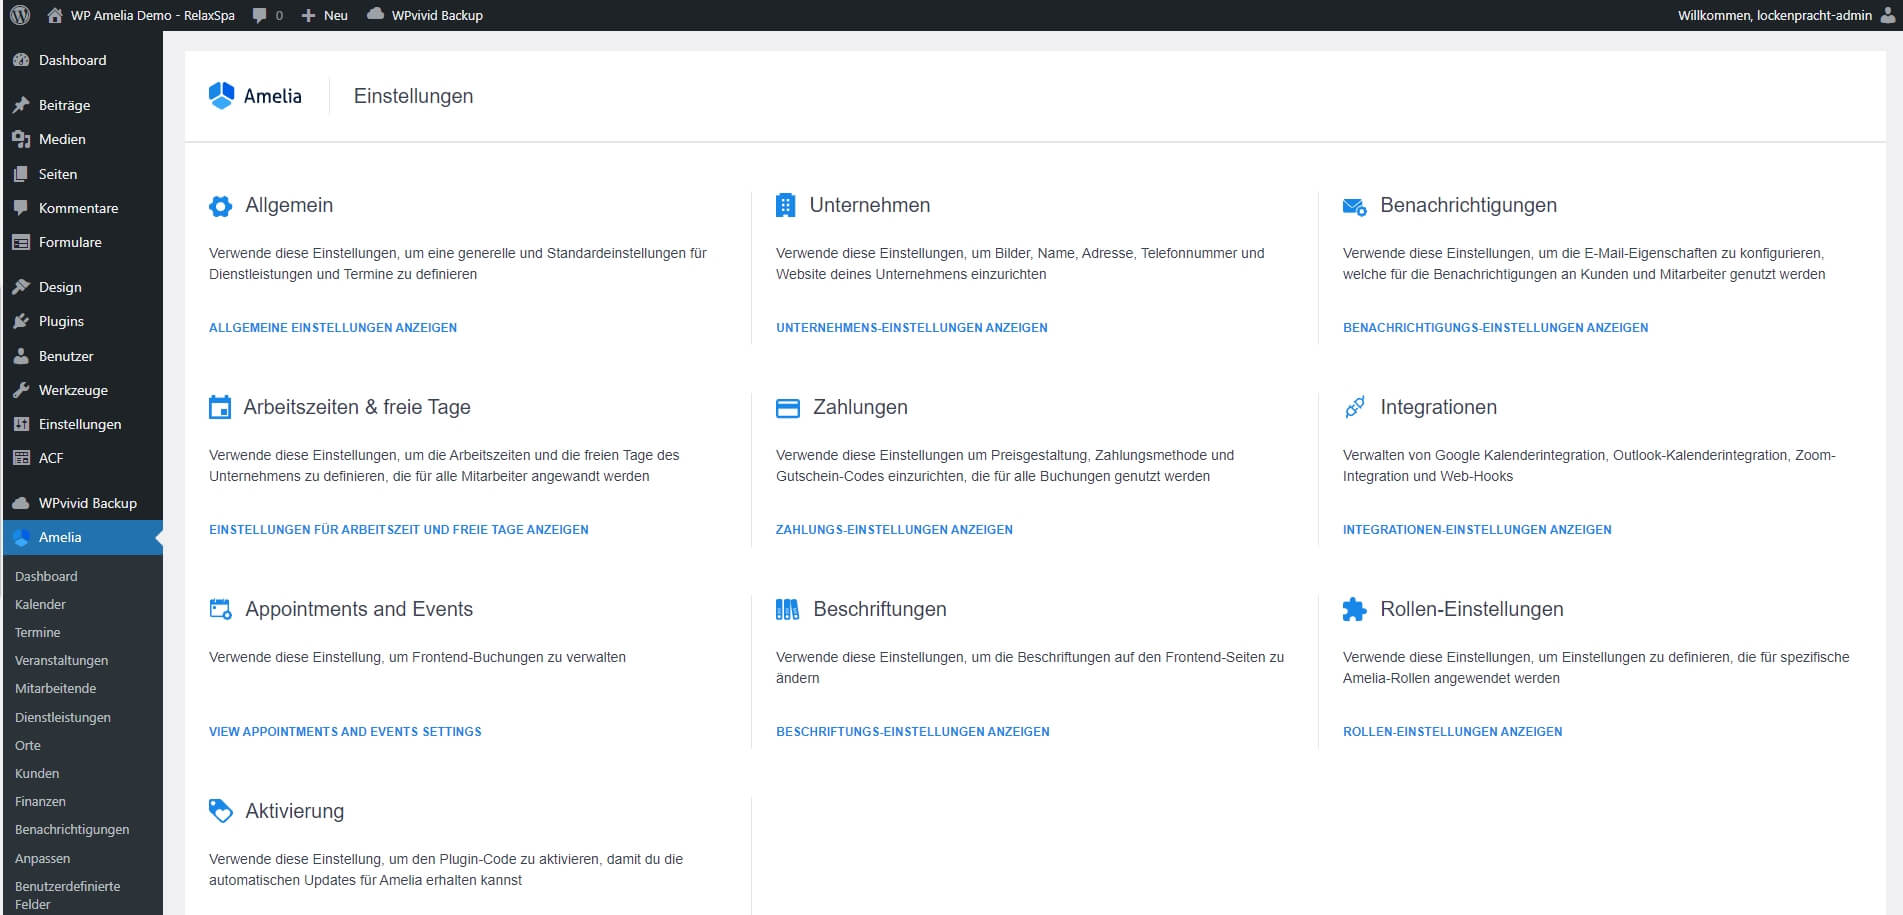
Task: Click the Aktivierung tag icon
Action: click(220, 811)
